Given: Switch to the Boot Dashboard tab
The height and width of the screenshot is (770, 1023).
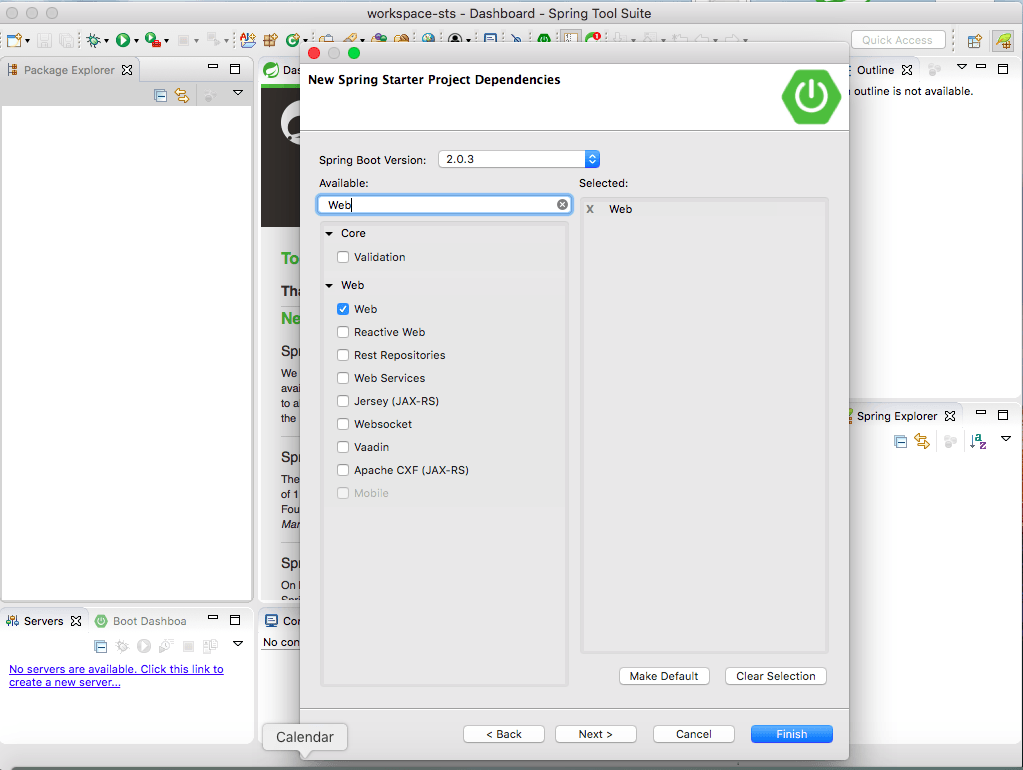Looking at the screenshot, I should click(x=141, y=621).
